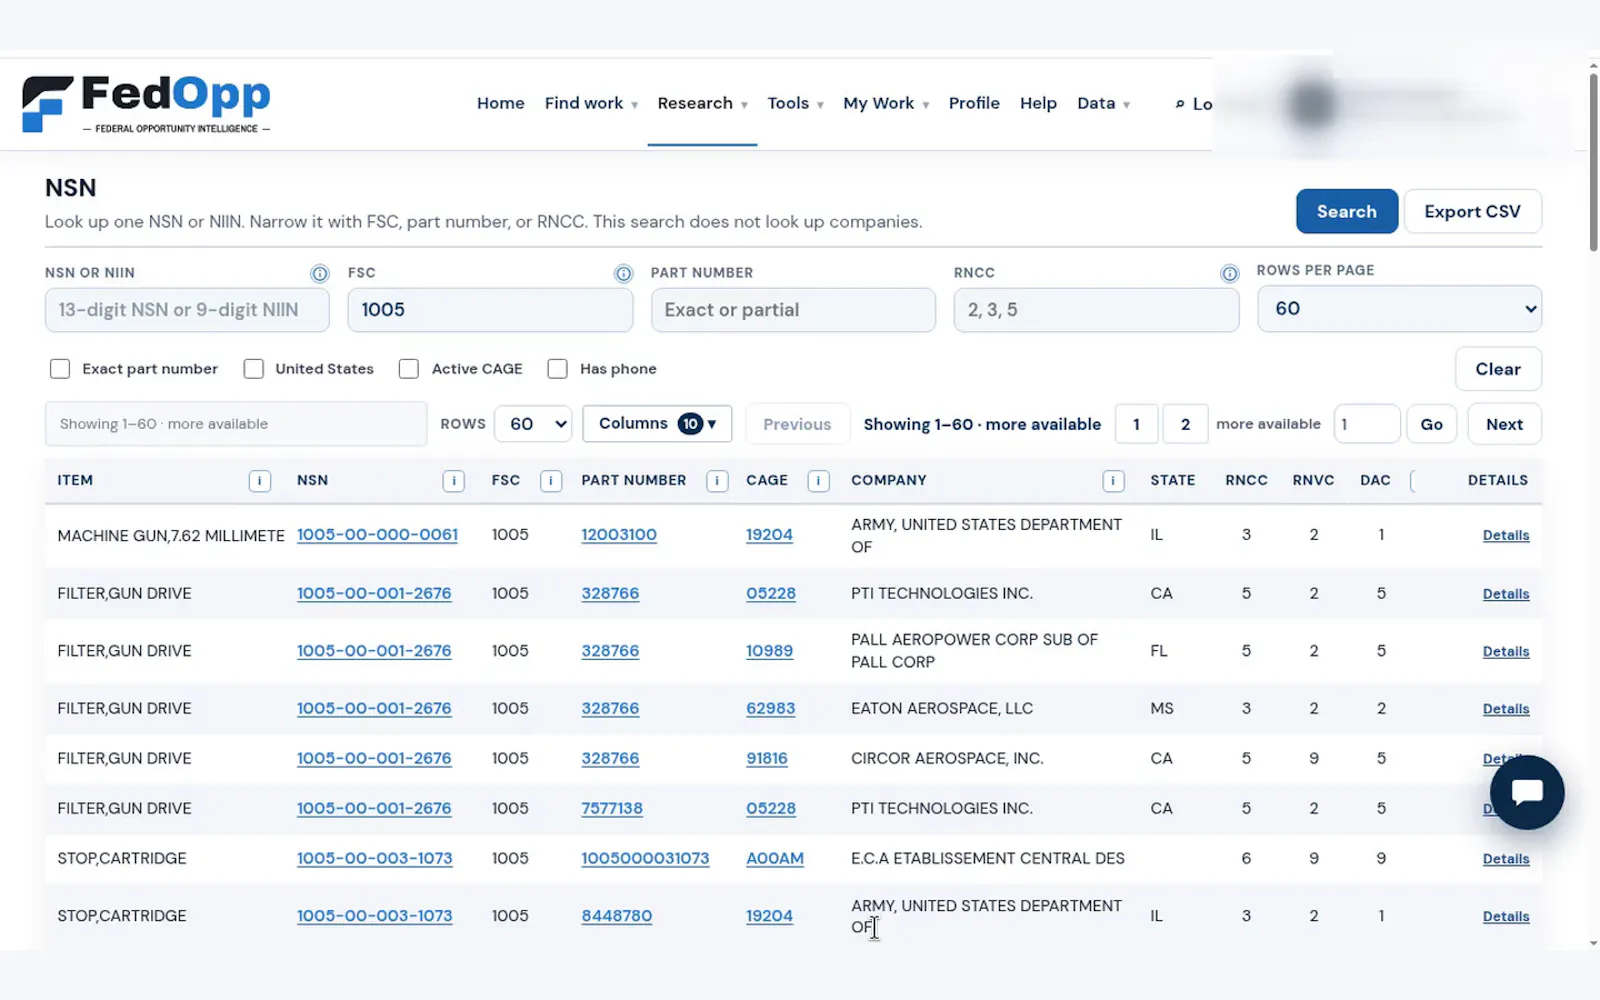Click the blue Search button
The width and height of the screenshot is (1600, 1000).
1346,211
